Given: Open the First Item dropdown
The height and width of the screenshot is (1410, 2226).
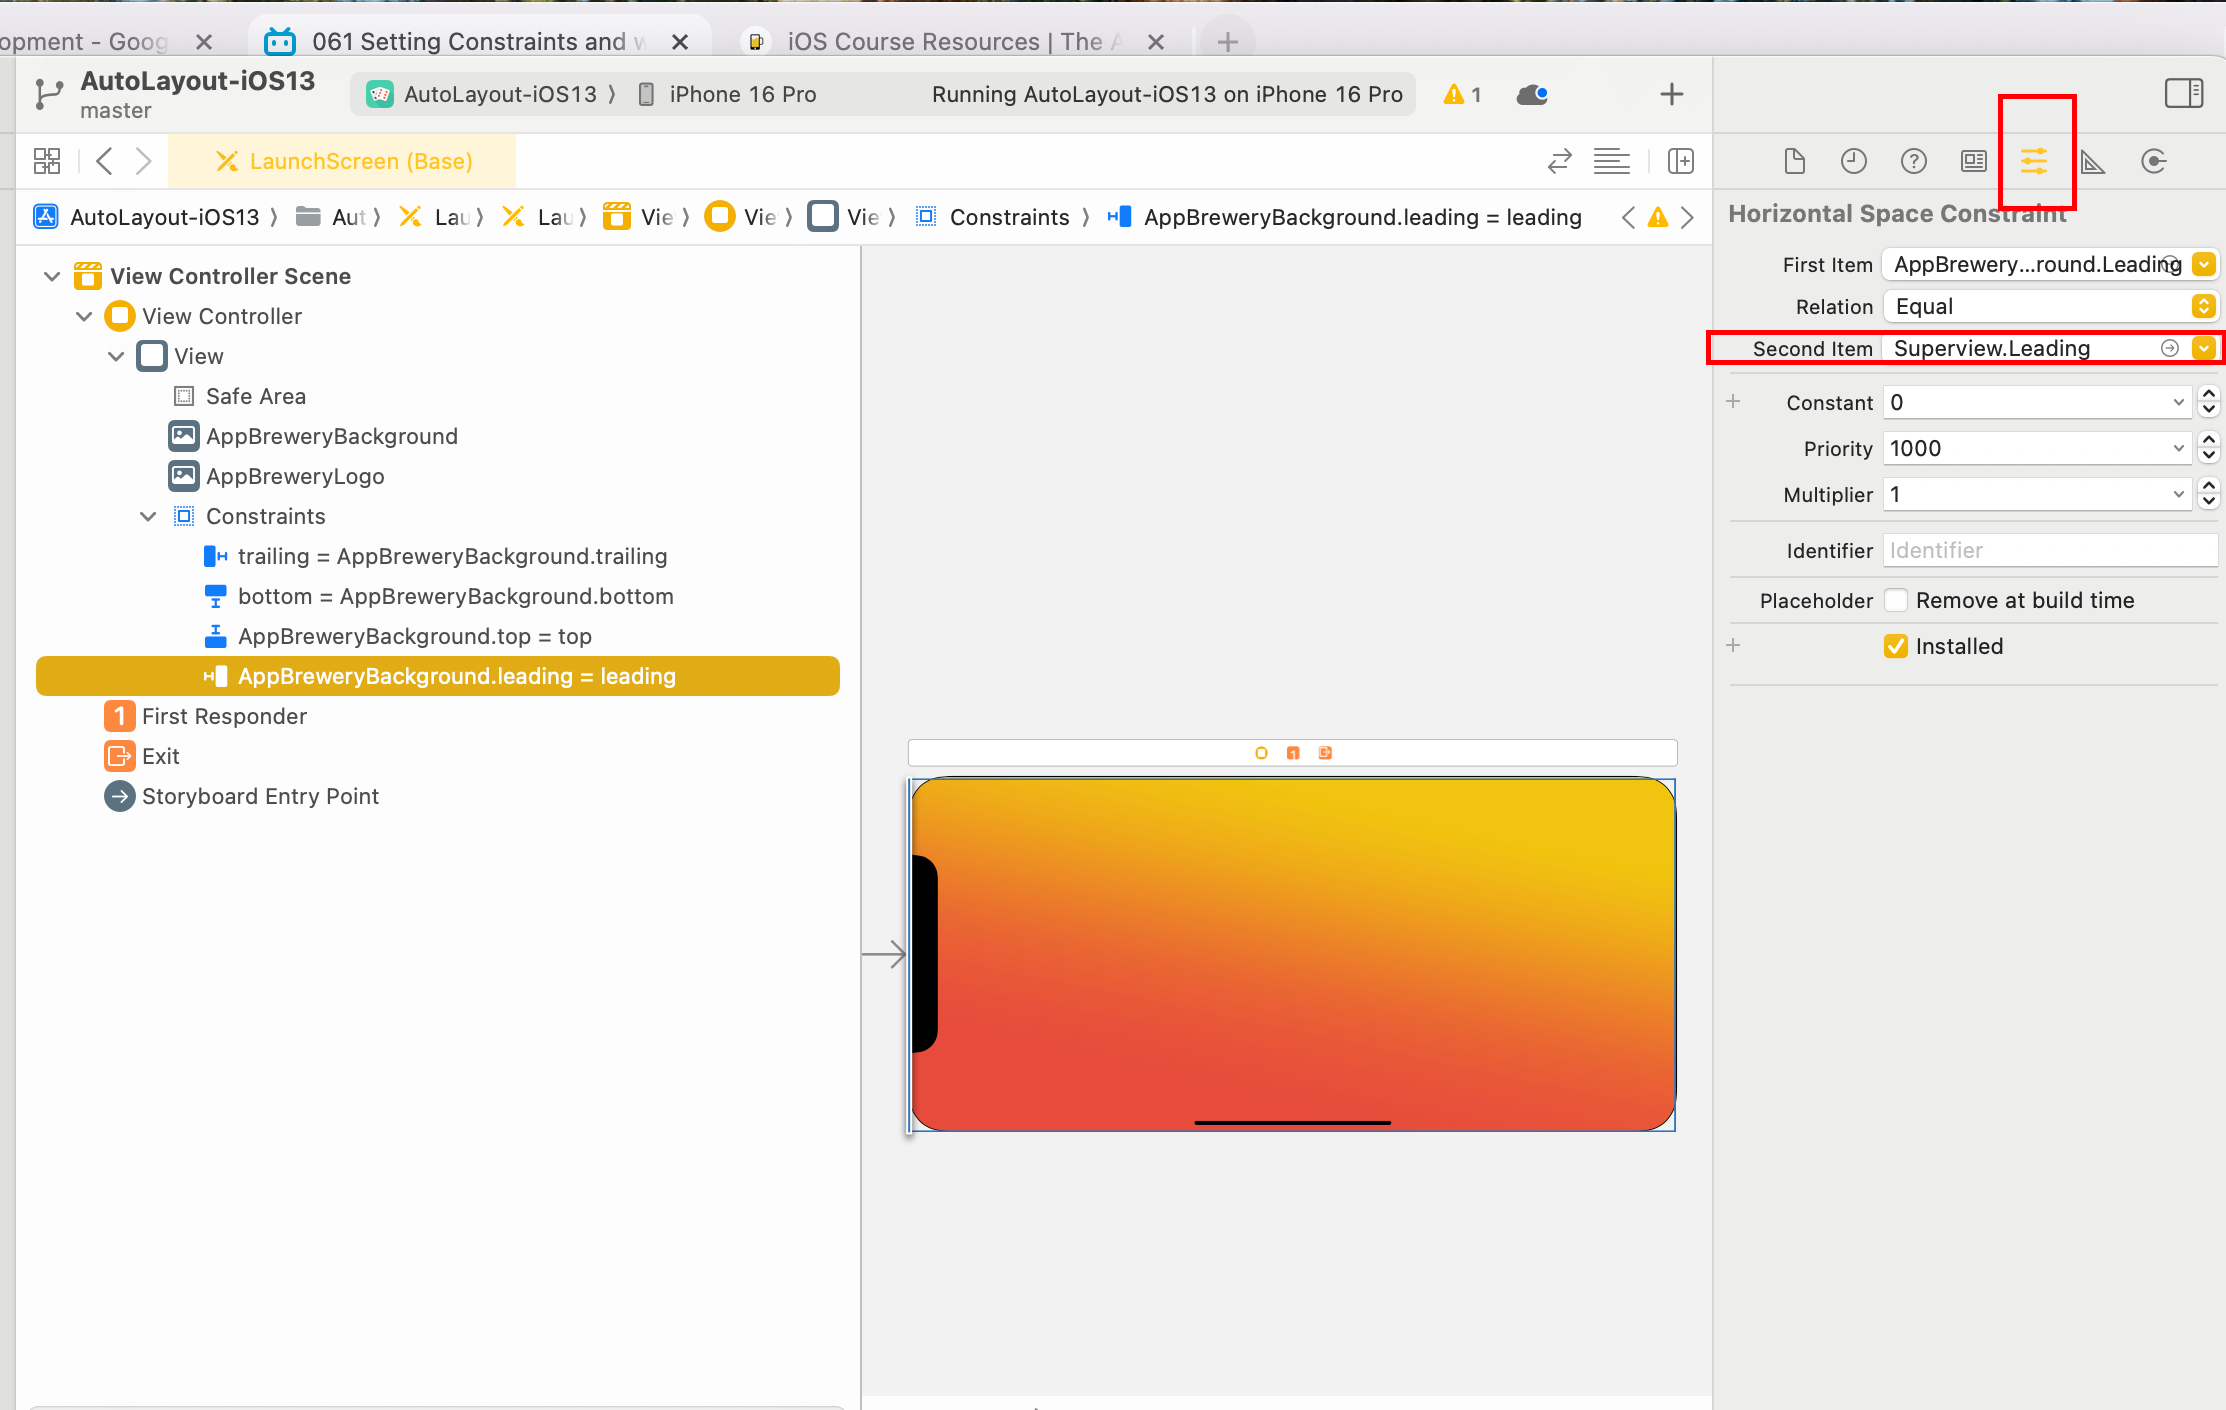Looking at the screenshot, I should click(2203, 264).
